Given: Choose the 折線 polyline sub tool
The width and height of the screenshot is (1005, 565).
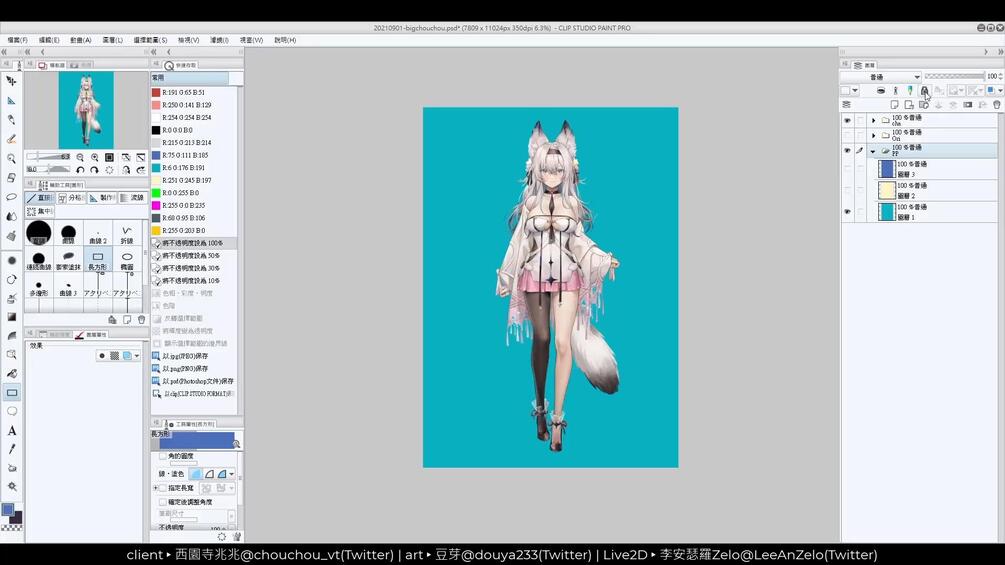Looking at the screenshot, I should point(127,233).
